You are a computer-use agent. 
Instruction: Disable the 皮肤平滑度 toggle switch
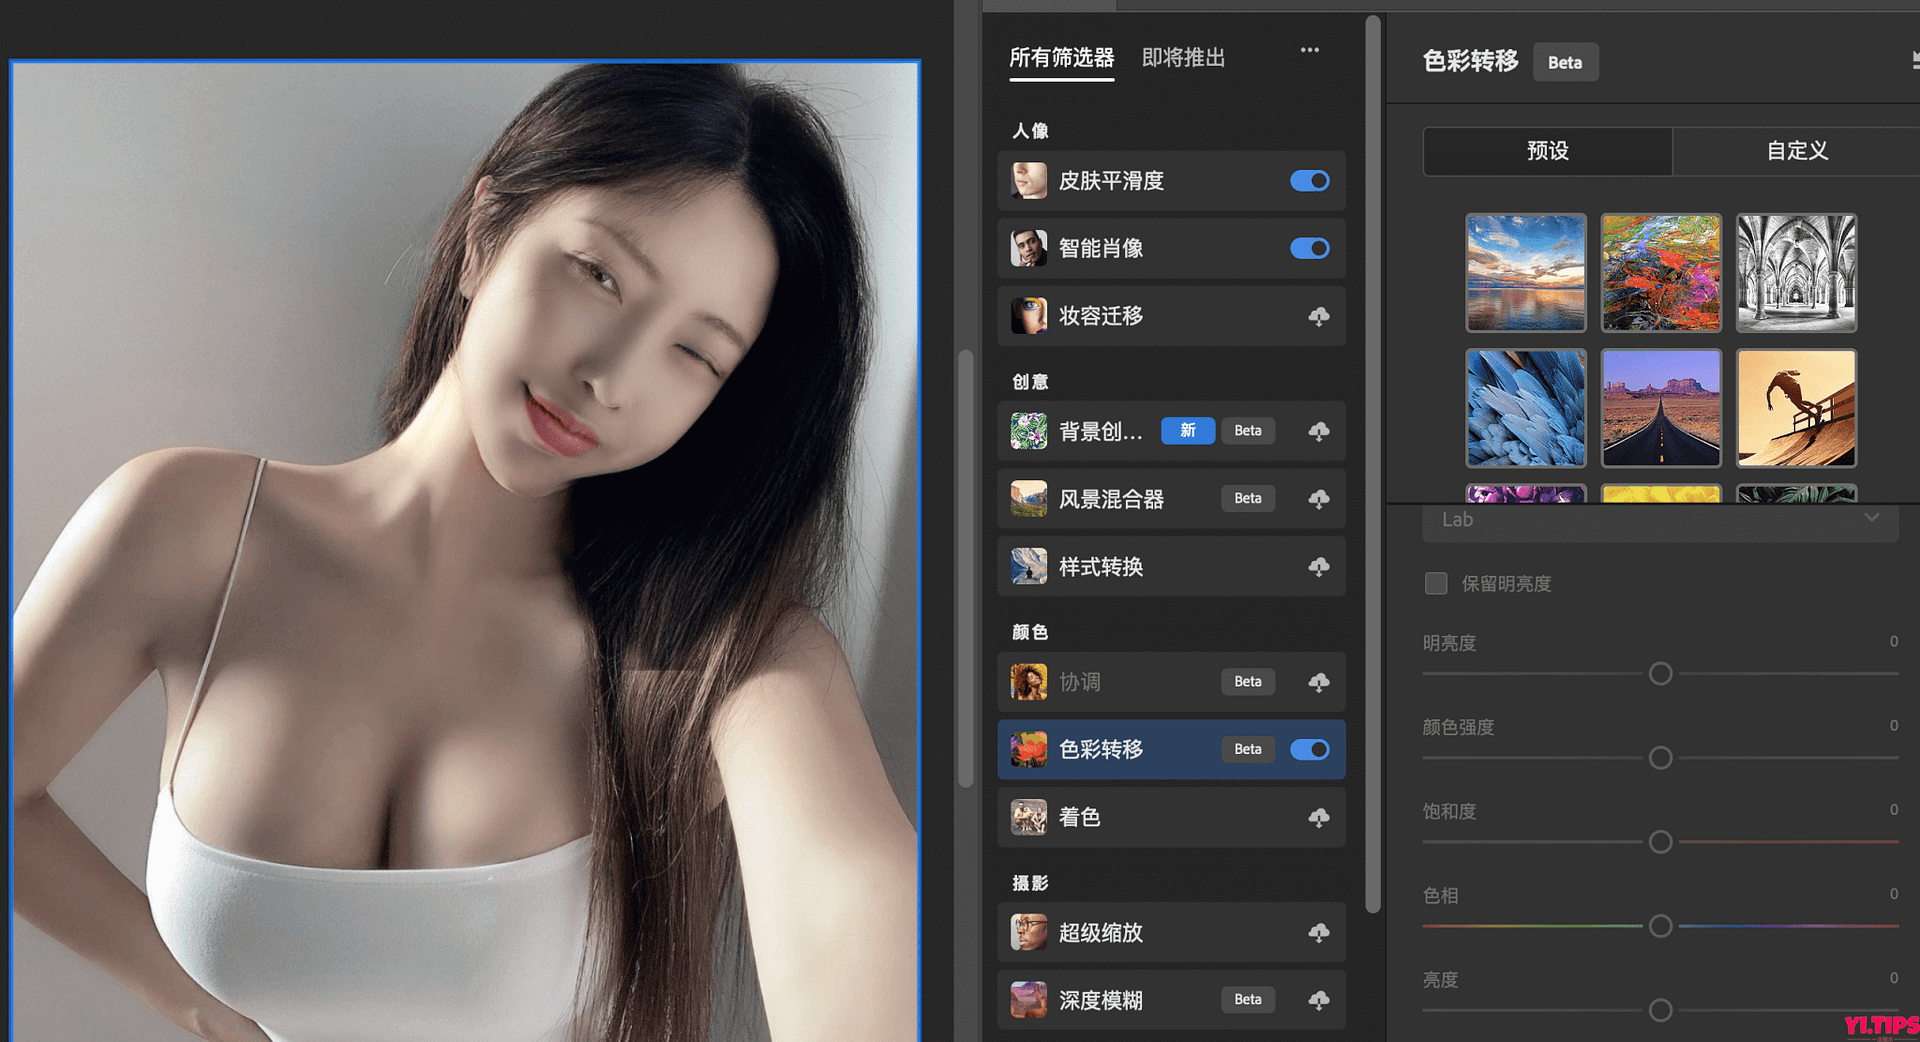click(x=1309, y=181)
